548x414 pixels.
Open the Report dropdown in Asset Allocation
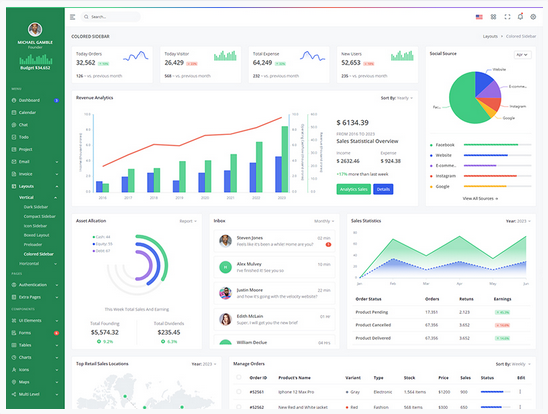point(188,221)
